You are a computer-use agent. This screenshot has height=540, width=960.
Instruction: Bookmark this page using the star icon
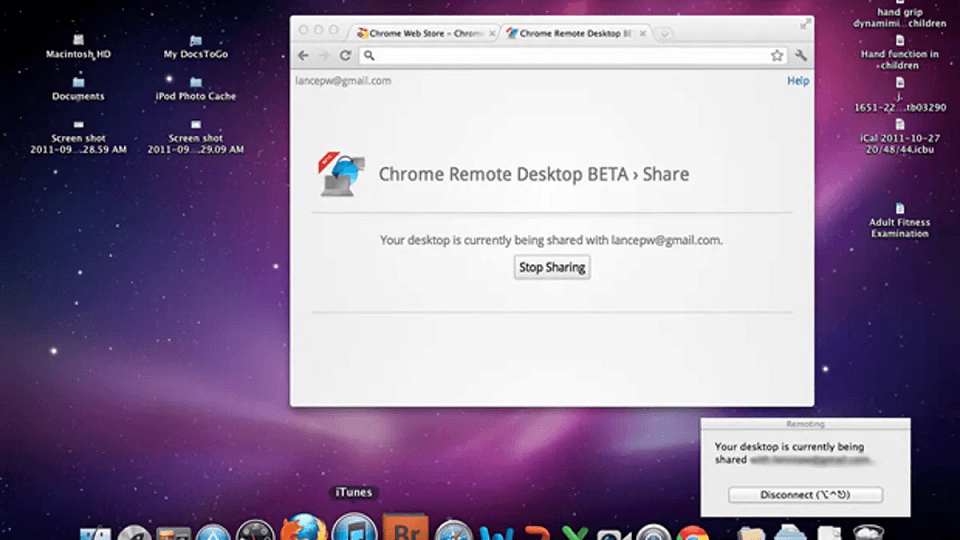point(777,56)
